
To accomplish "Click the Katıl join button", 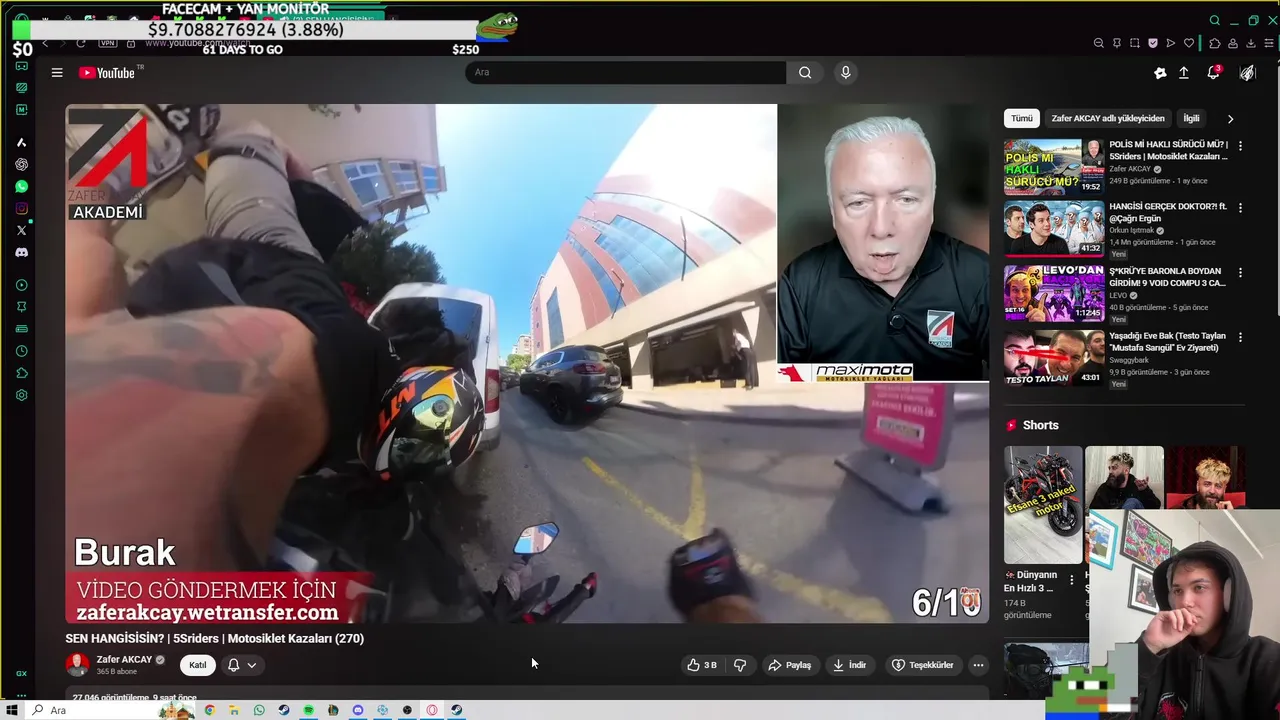I will click(198, 665).
